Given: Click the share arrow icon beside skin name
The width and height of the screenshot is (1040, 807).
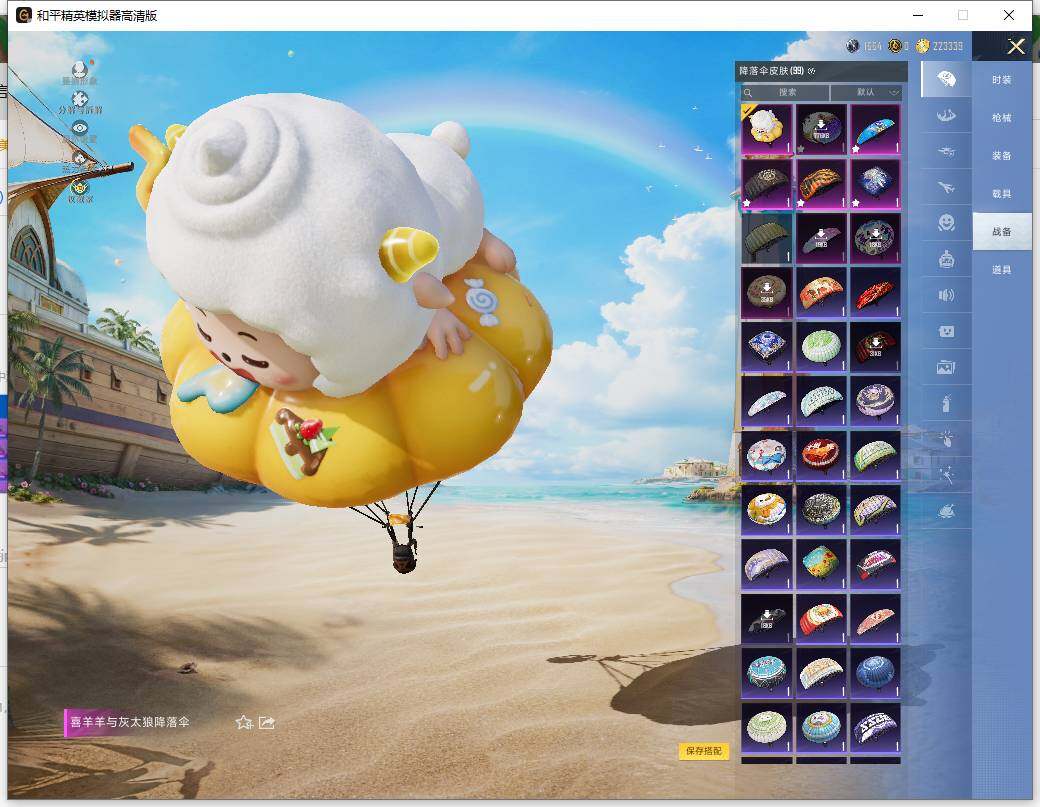Looking at the screenshot, I should click(x=267, y=722).
